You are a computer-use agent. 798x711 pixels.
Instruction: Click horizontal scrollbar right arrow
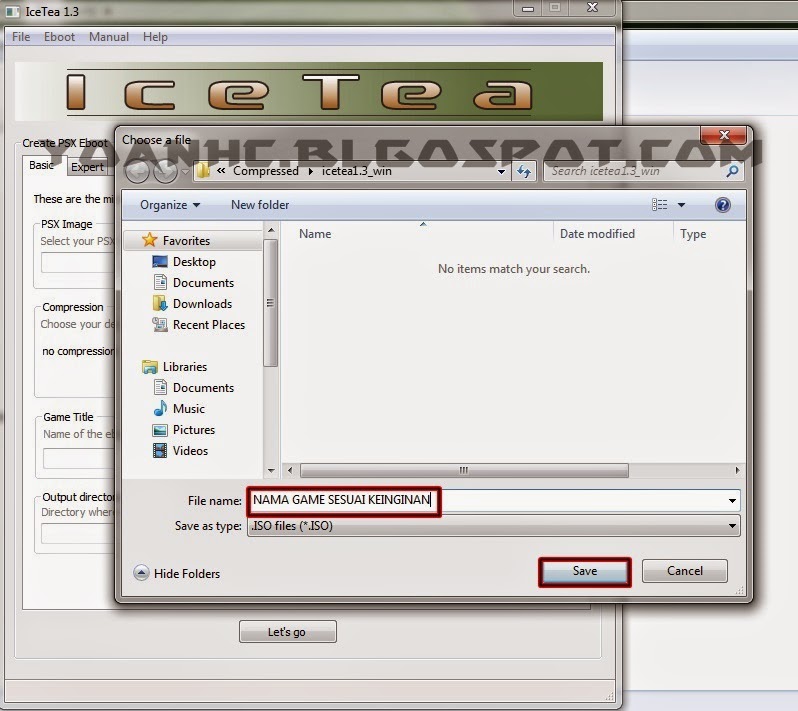point(737,470)
